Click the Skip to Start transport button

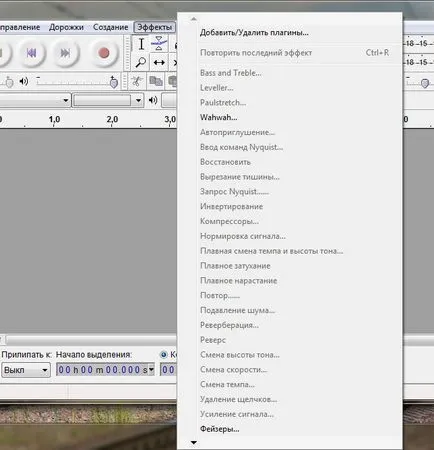click(x=31, y=53)
